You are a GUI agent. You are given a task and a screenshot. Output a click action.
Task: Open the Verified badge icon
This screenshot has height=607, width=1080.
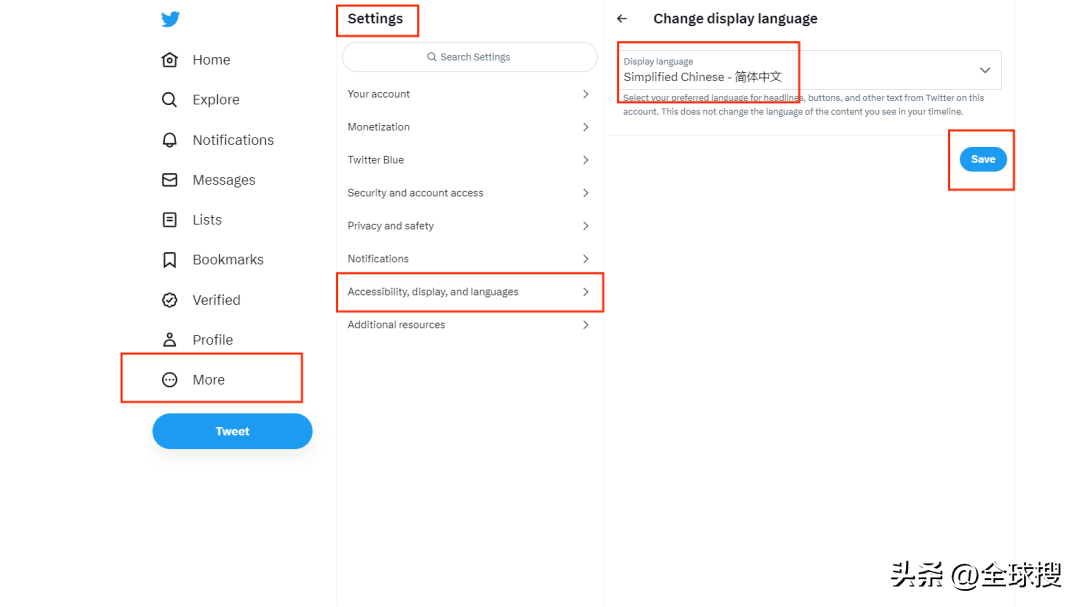tap(170, 300)
